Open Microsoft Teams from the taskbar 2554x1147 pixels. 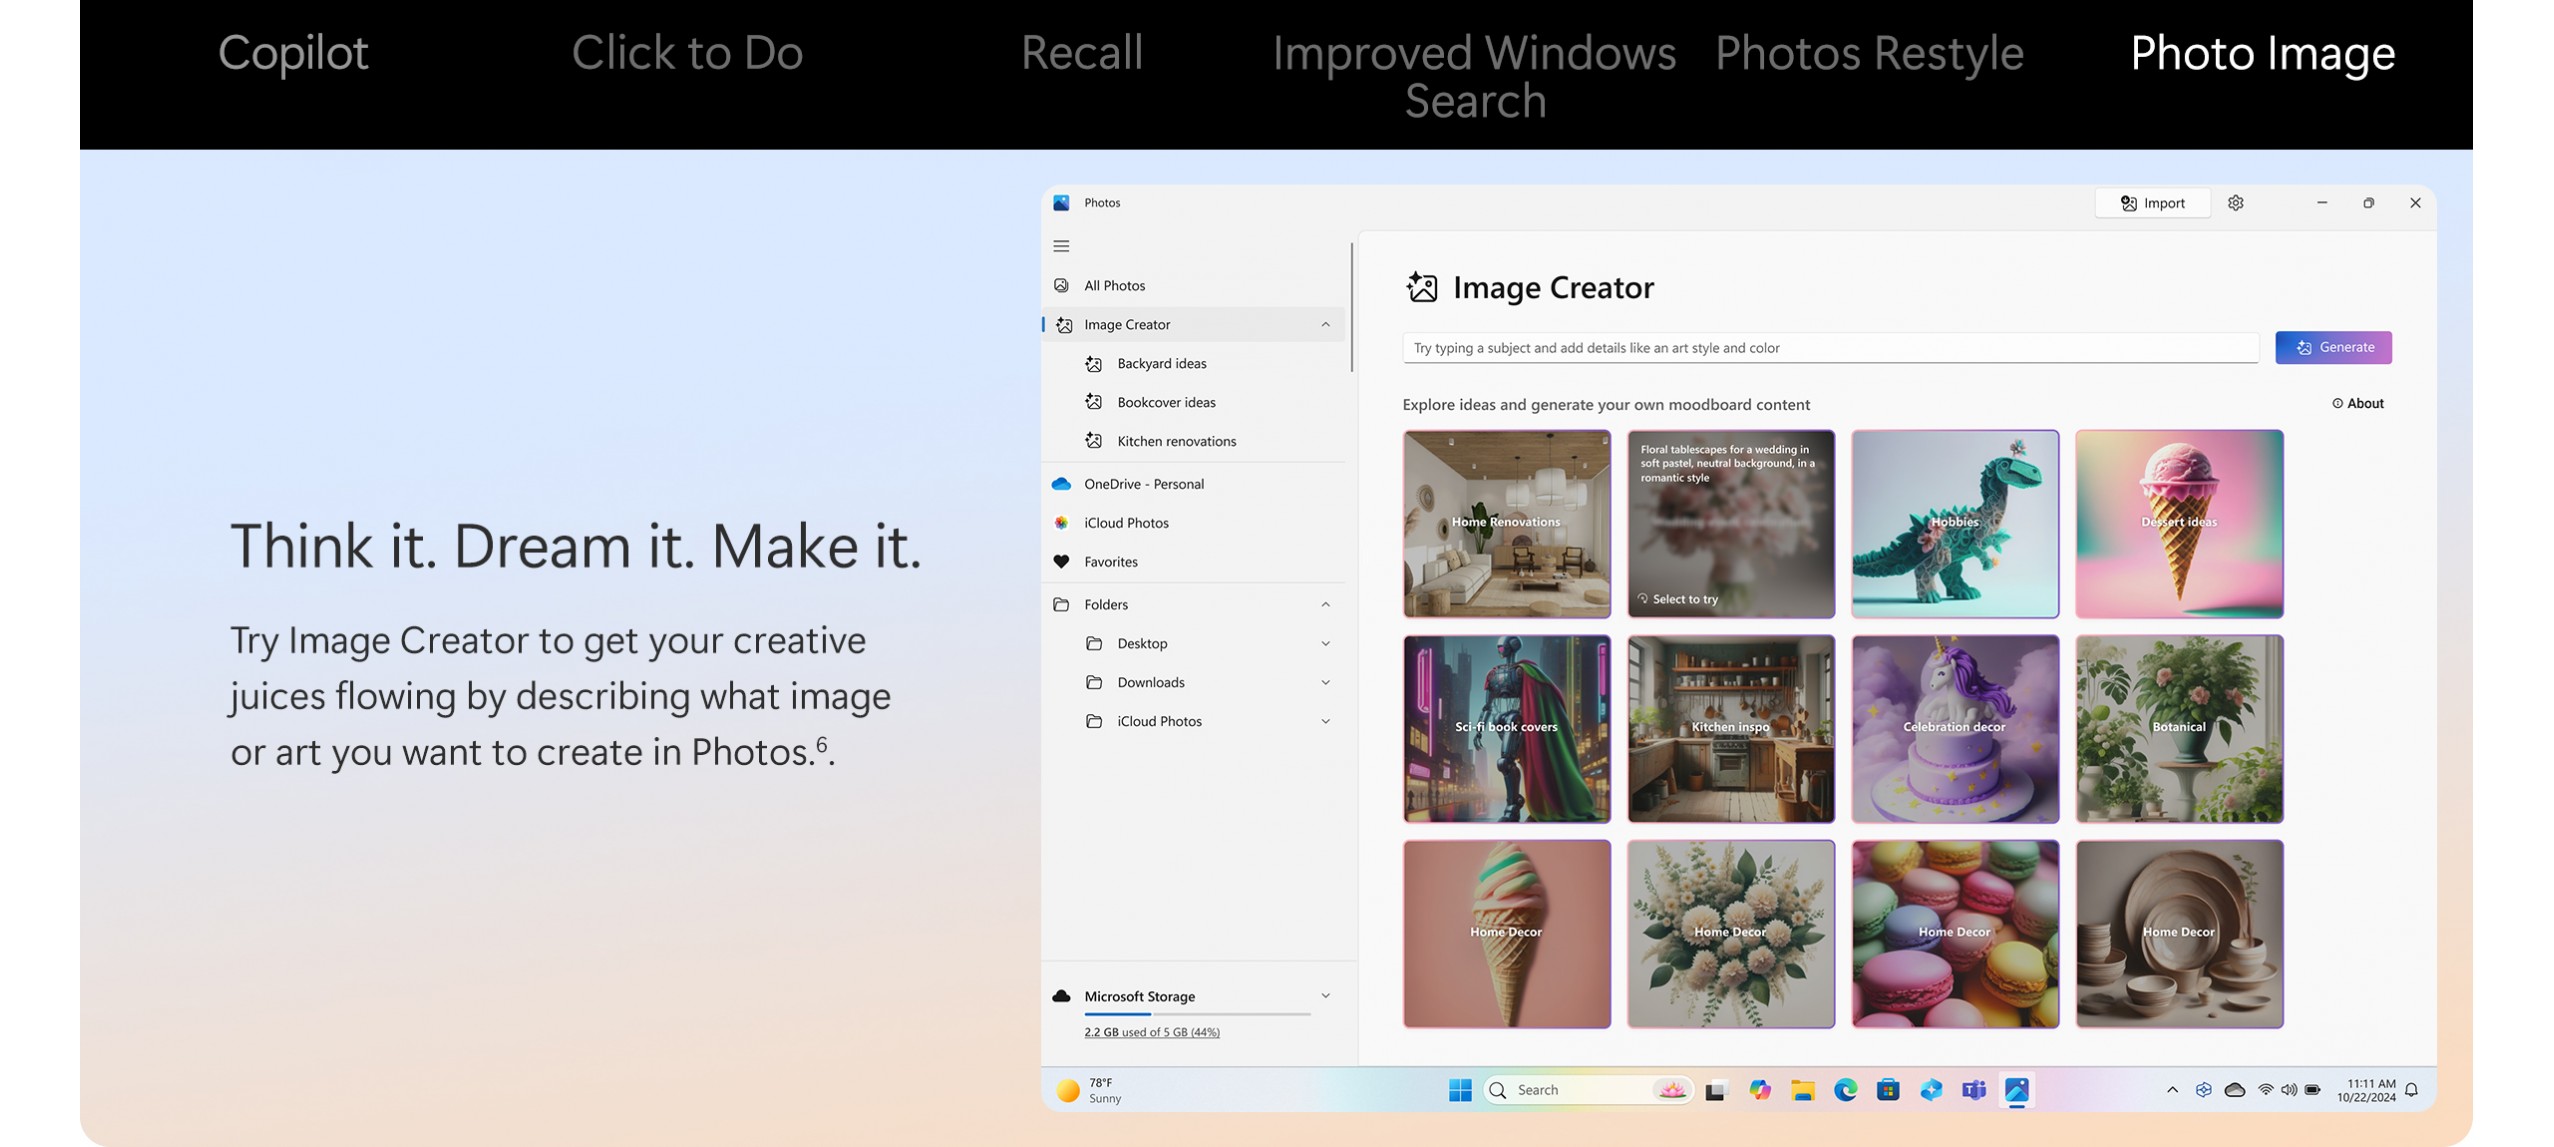(x=1974, y=1090)
